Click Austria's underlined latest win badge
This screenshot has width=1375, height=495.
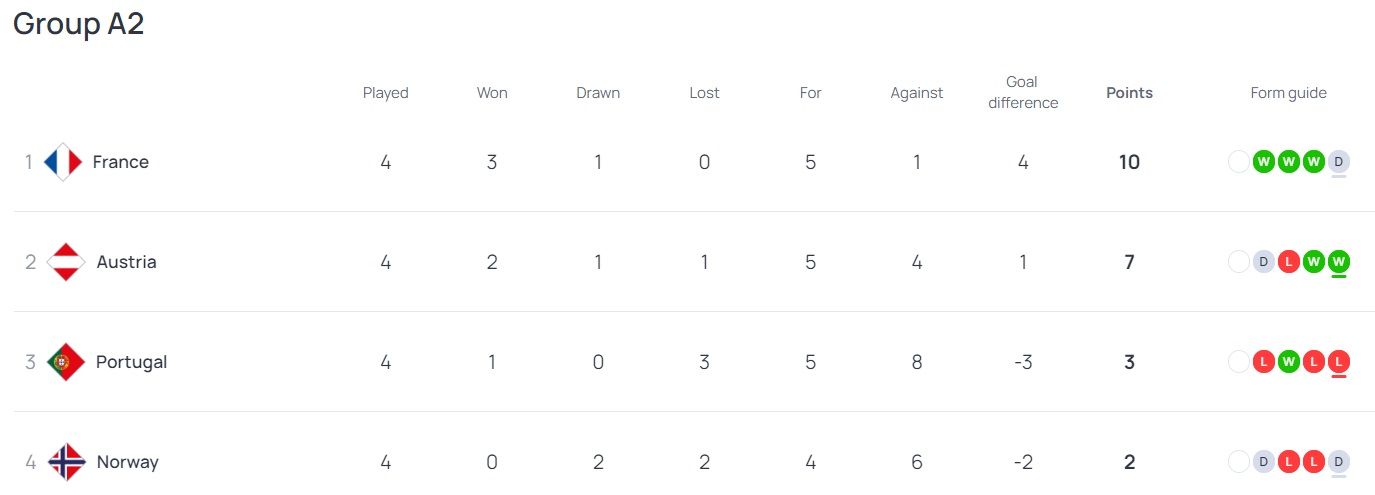(1339, 262)
